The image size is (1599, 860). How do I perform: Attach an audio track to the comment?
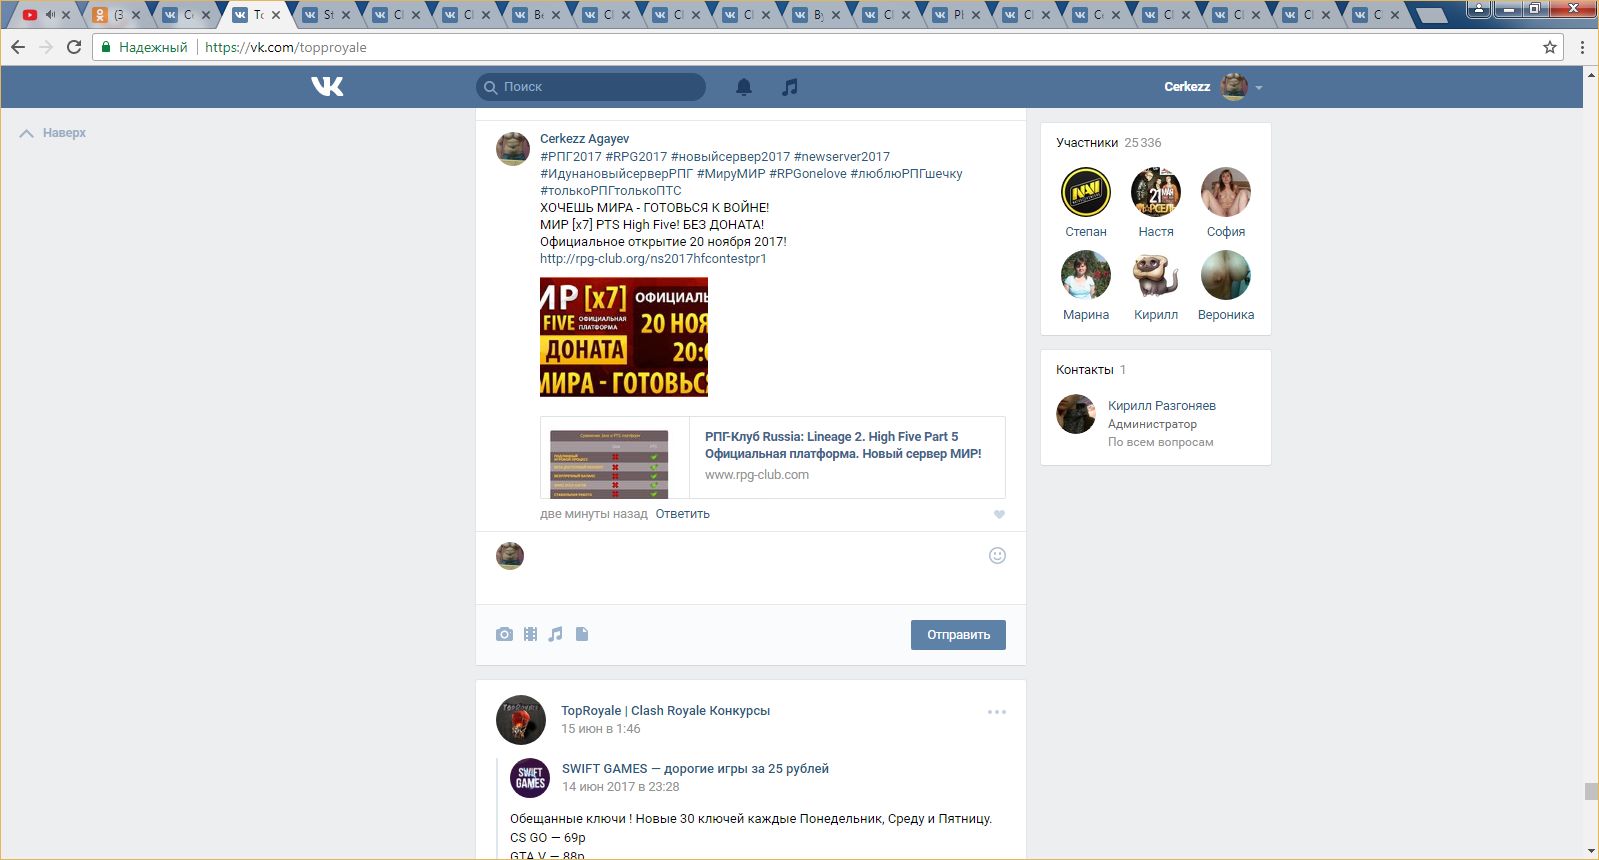556,634
